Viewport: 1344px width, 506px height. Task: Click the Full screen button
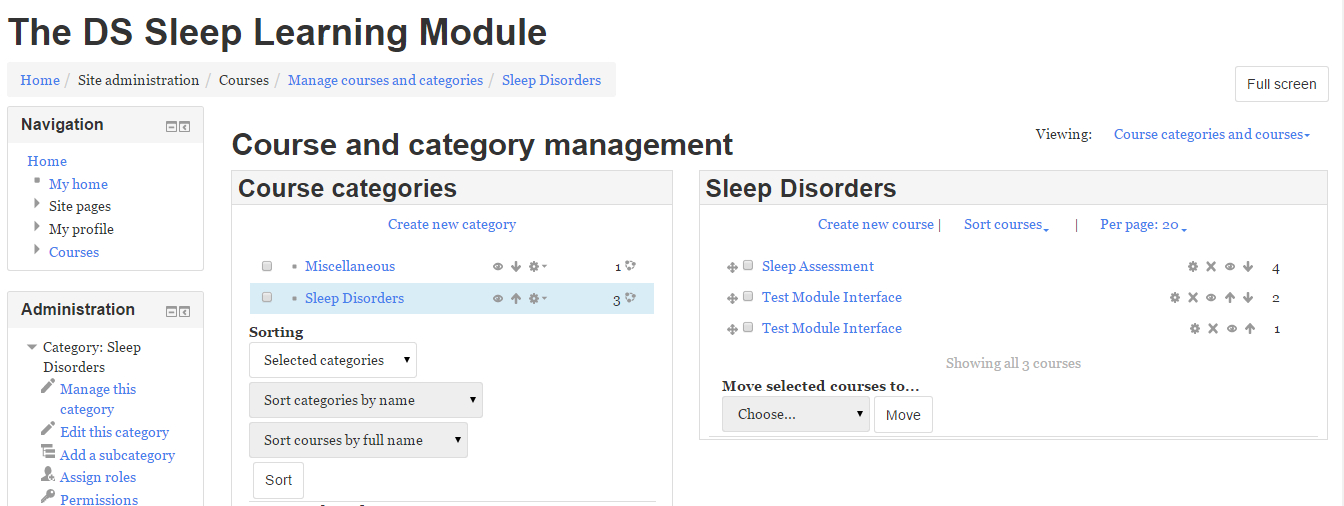1281,84
